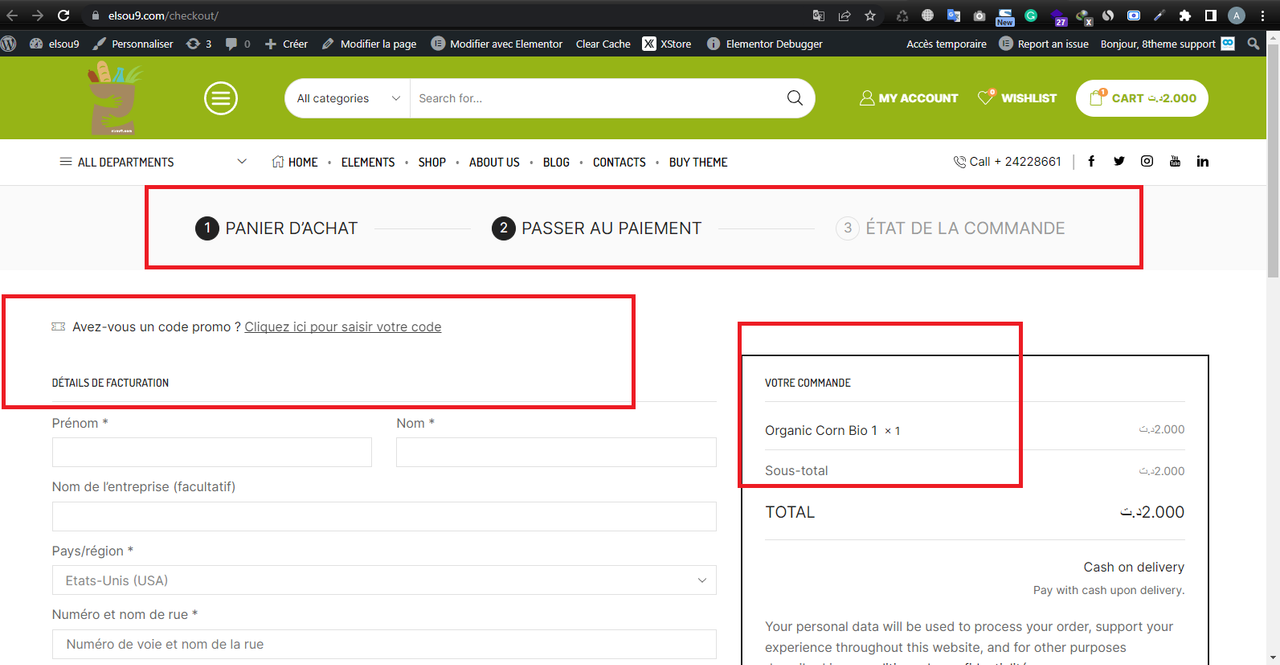Open the Pays/région country select box
The width and height of the screenshot is (1280, 665).
[384, 580]
